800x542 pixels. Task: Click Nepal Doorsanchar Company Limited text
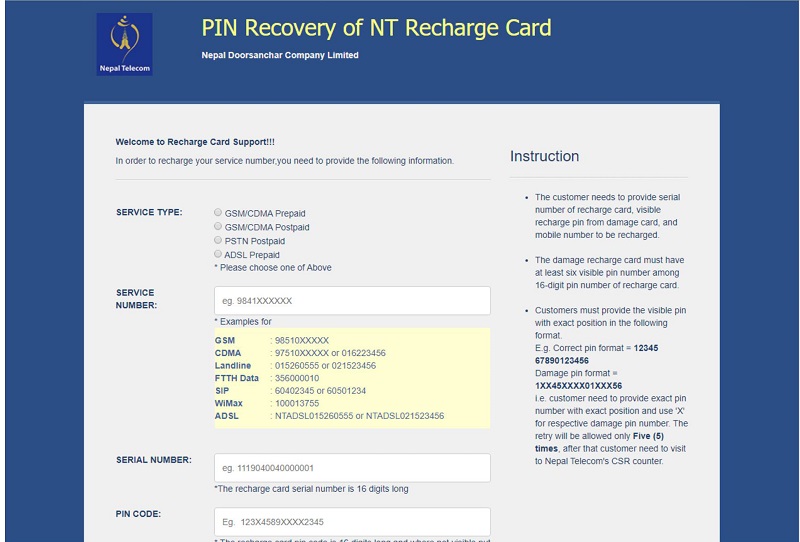point(280,55)
